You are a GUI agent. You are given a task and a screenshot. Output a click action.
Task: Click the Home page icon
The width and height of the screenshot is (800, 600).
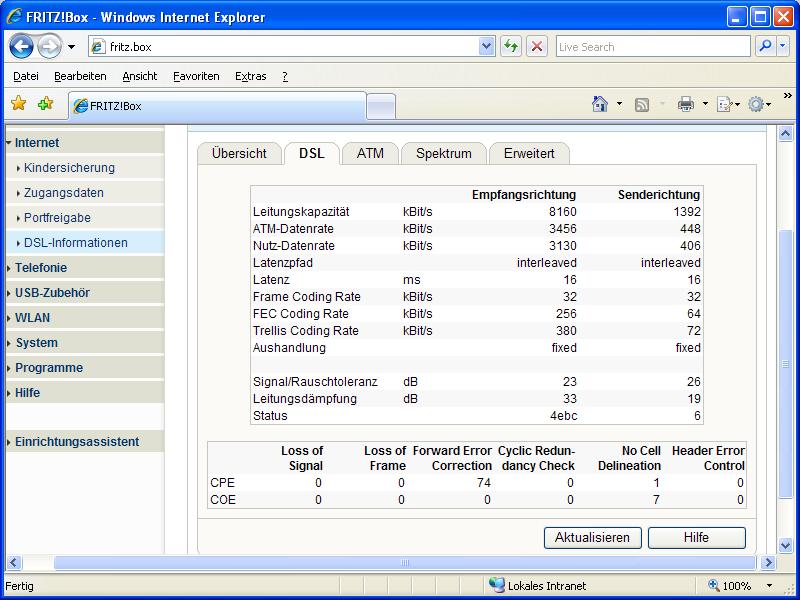600,104
